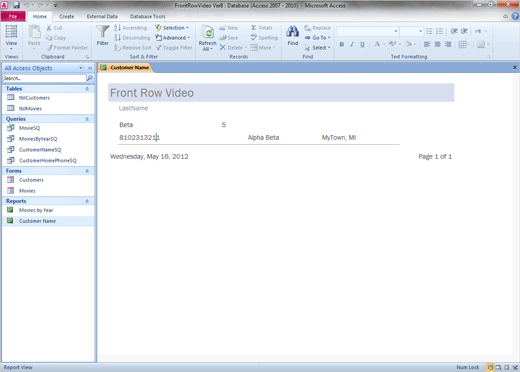Collapse navigation pane with shutter bar button
The height and width of the screenshot is (372, 520).
pos(90,68)
